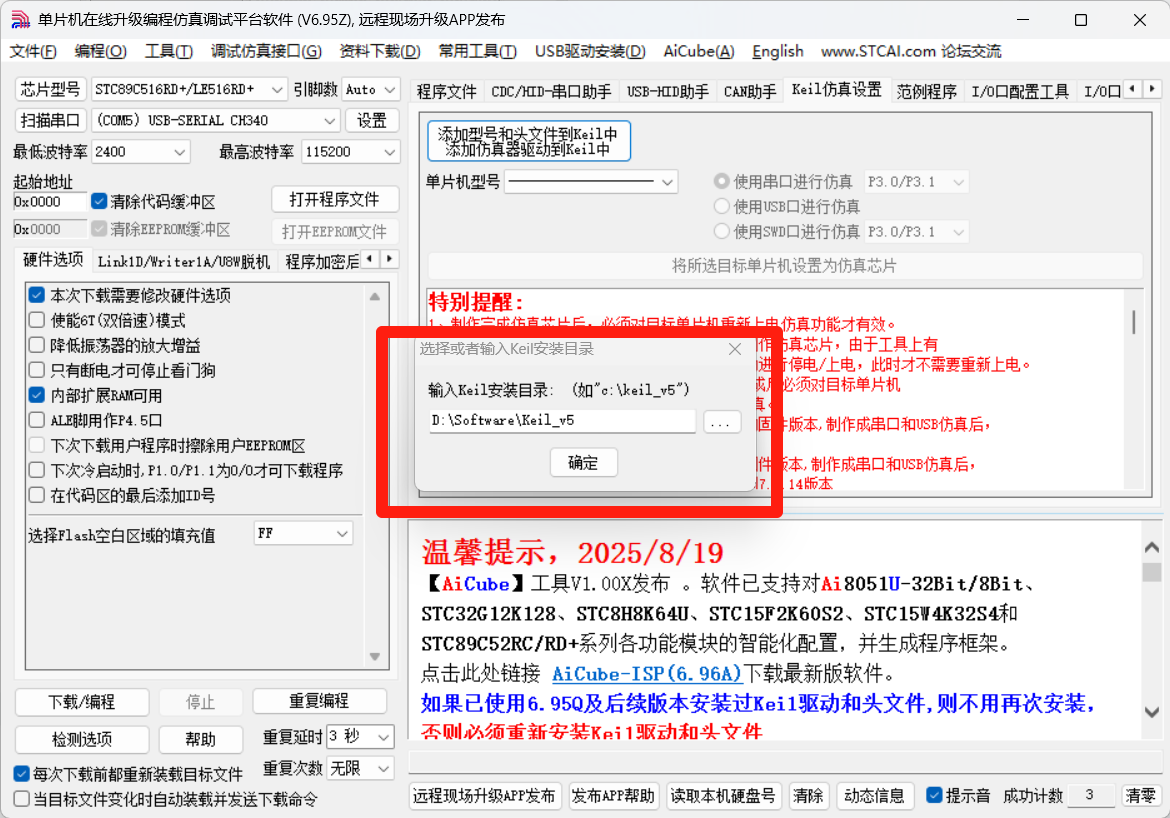Open the 单片机型号 dropdown
1170x818 pixels.
tap(591, 181)
